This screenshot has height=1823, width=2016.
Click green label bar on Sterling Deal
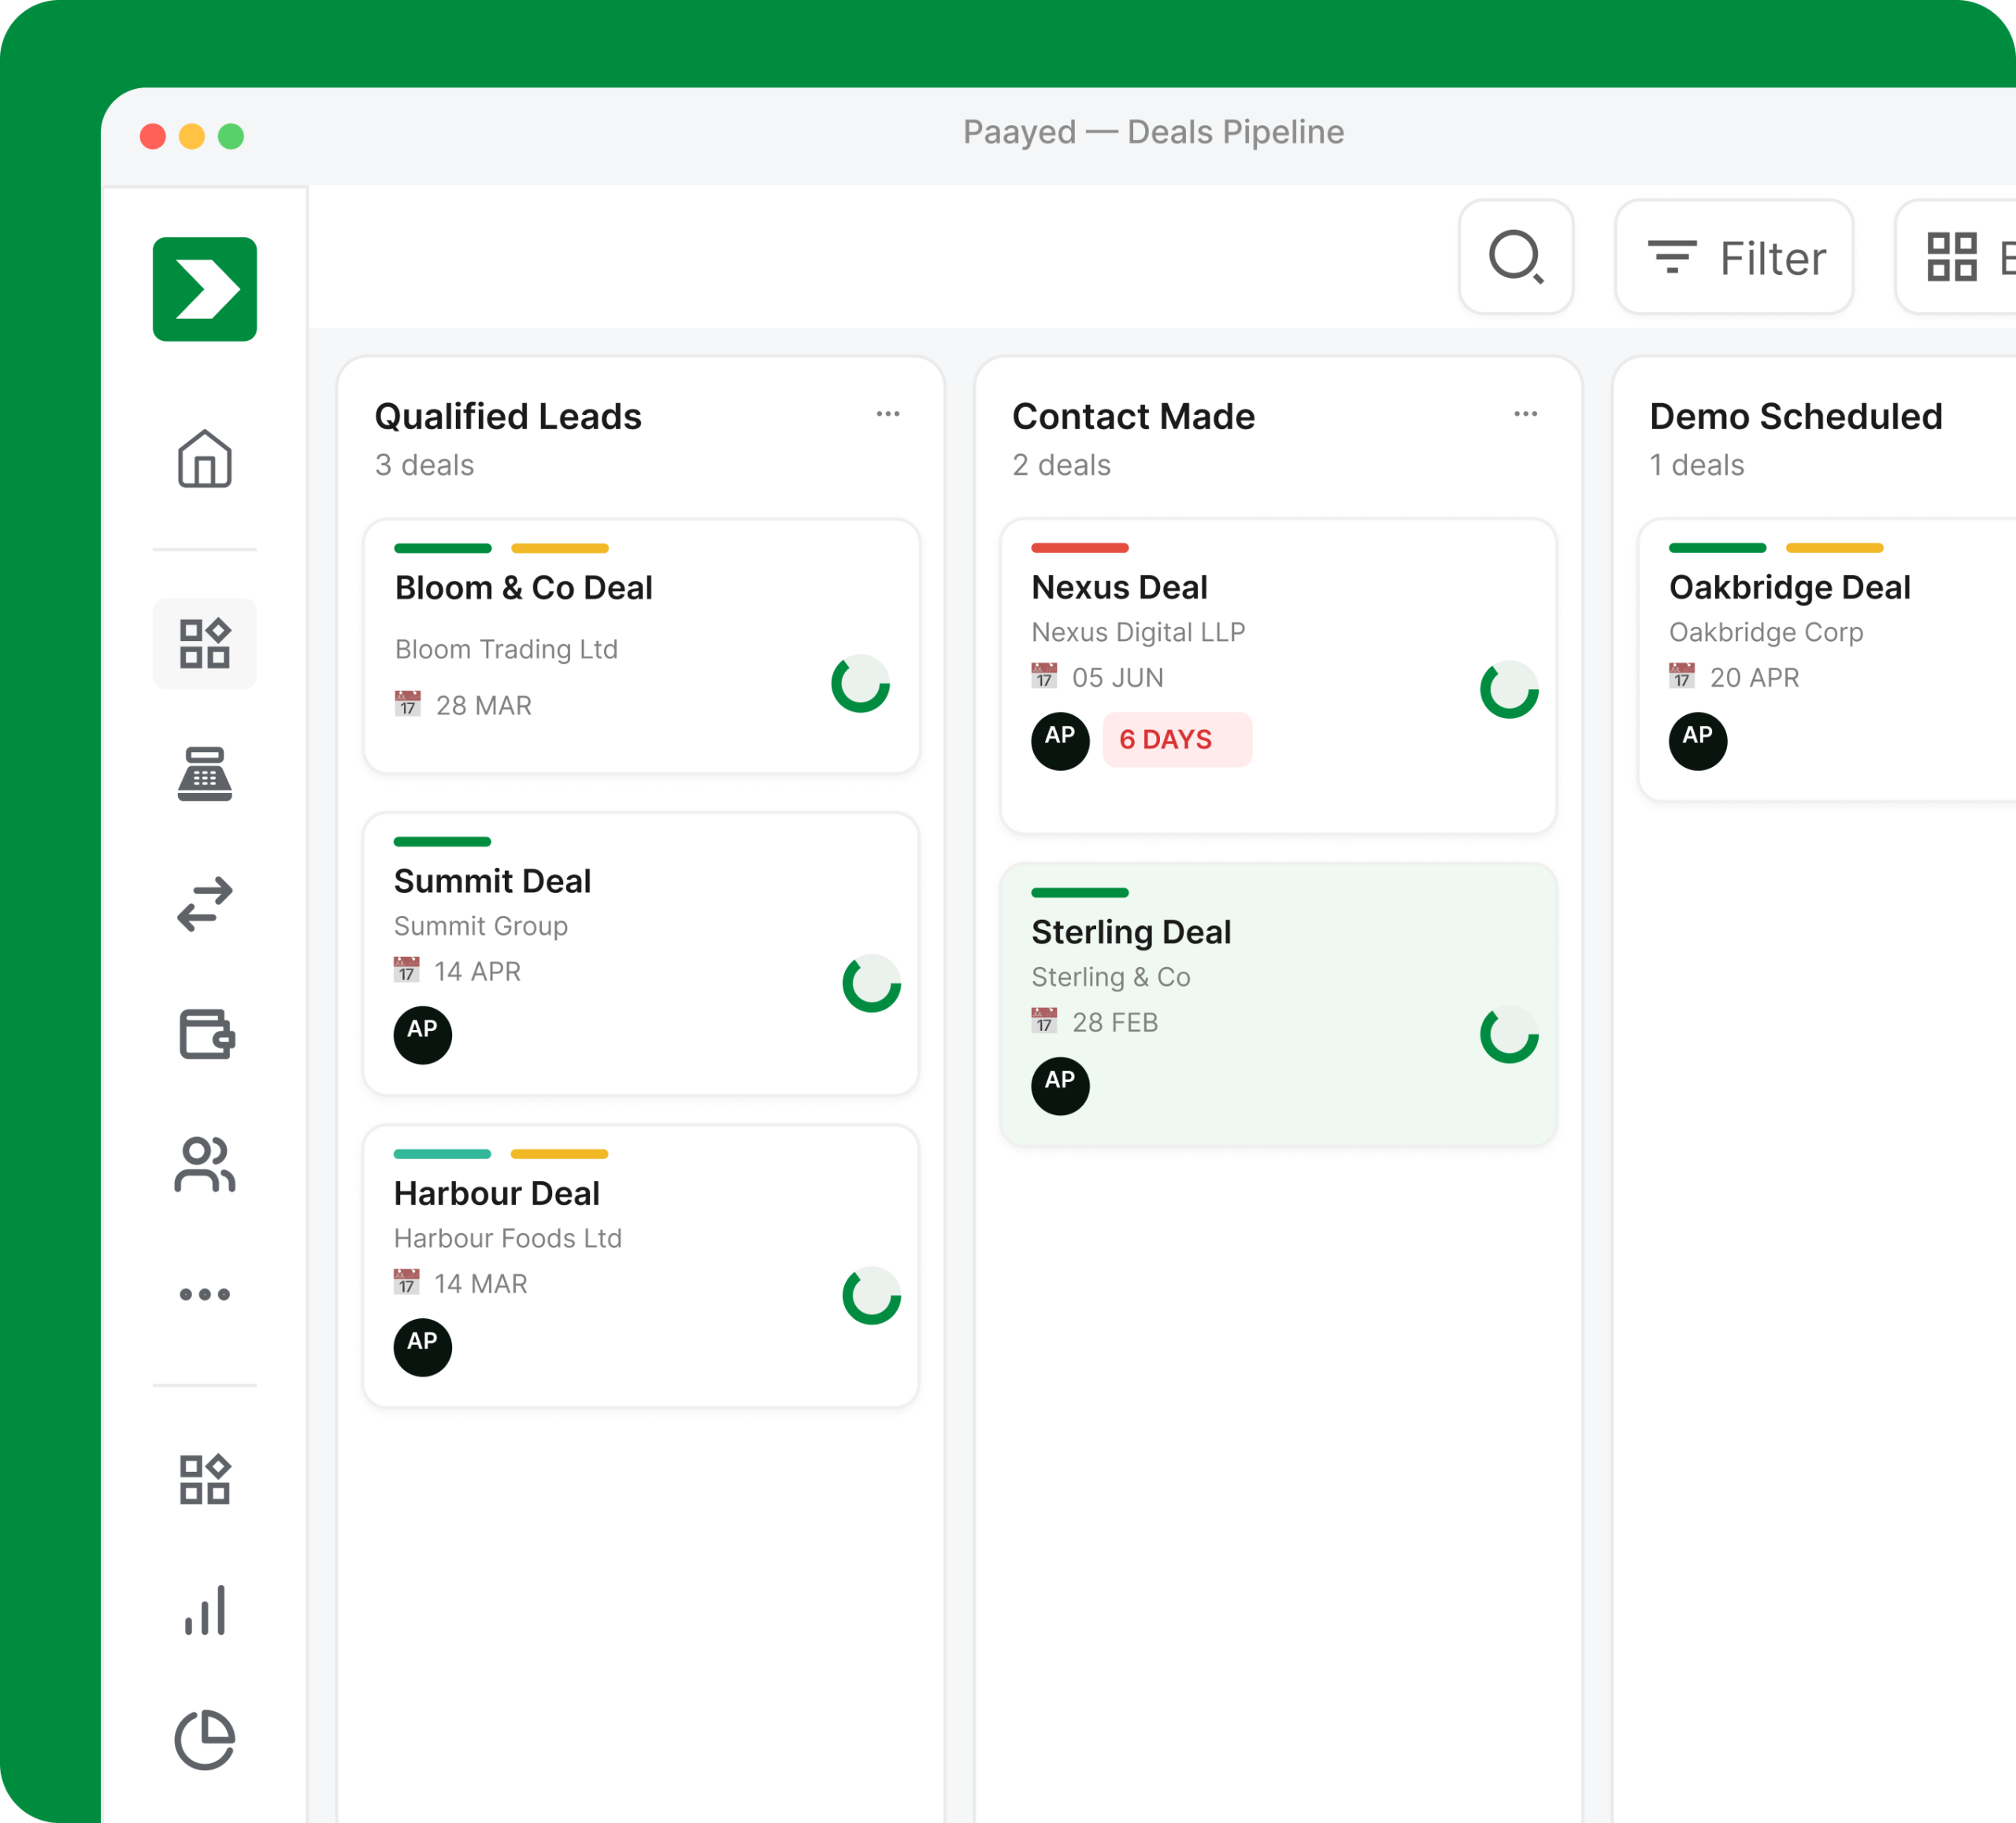1079,893
